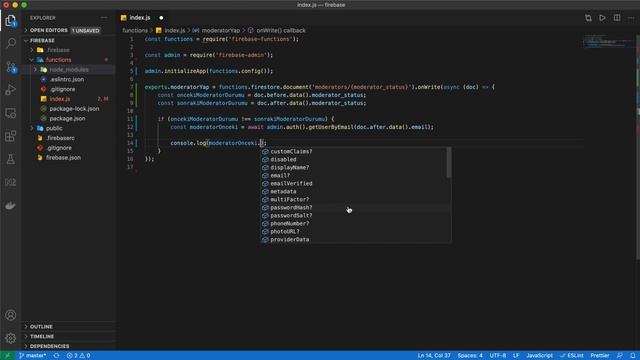This screenshot has width=640, height=360.
Task: Open index.js in the explorer tree
Action: click(x=69, y=99)
